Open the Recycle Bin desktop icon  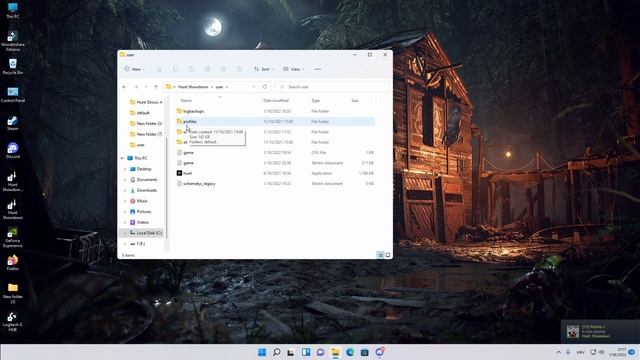click(x=13, y=67)
